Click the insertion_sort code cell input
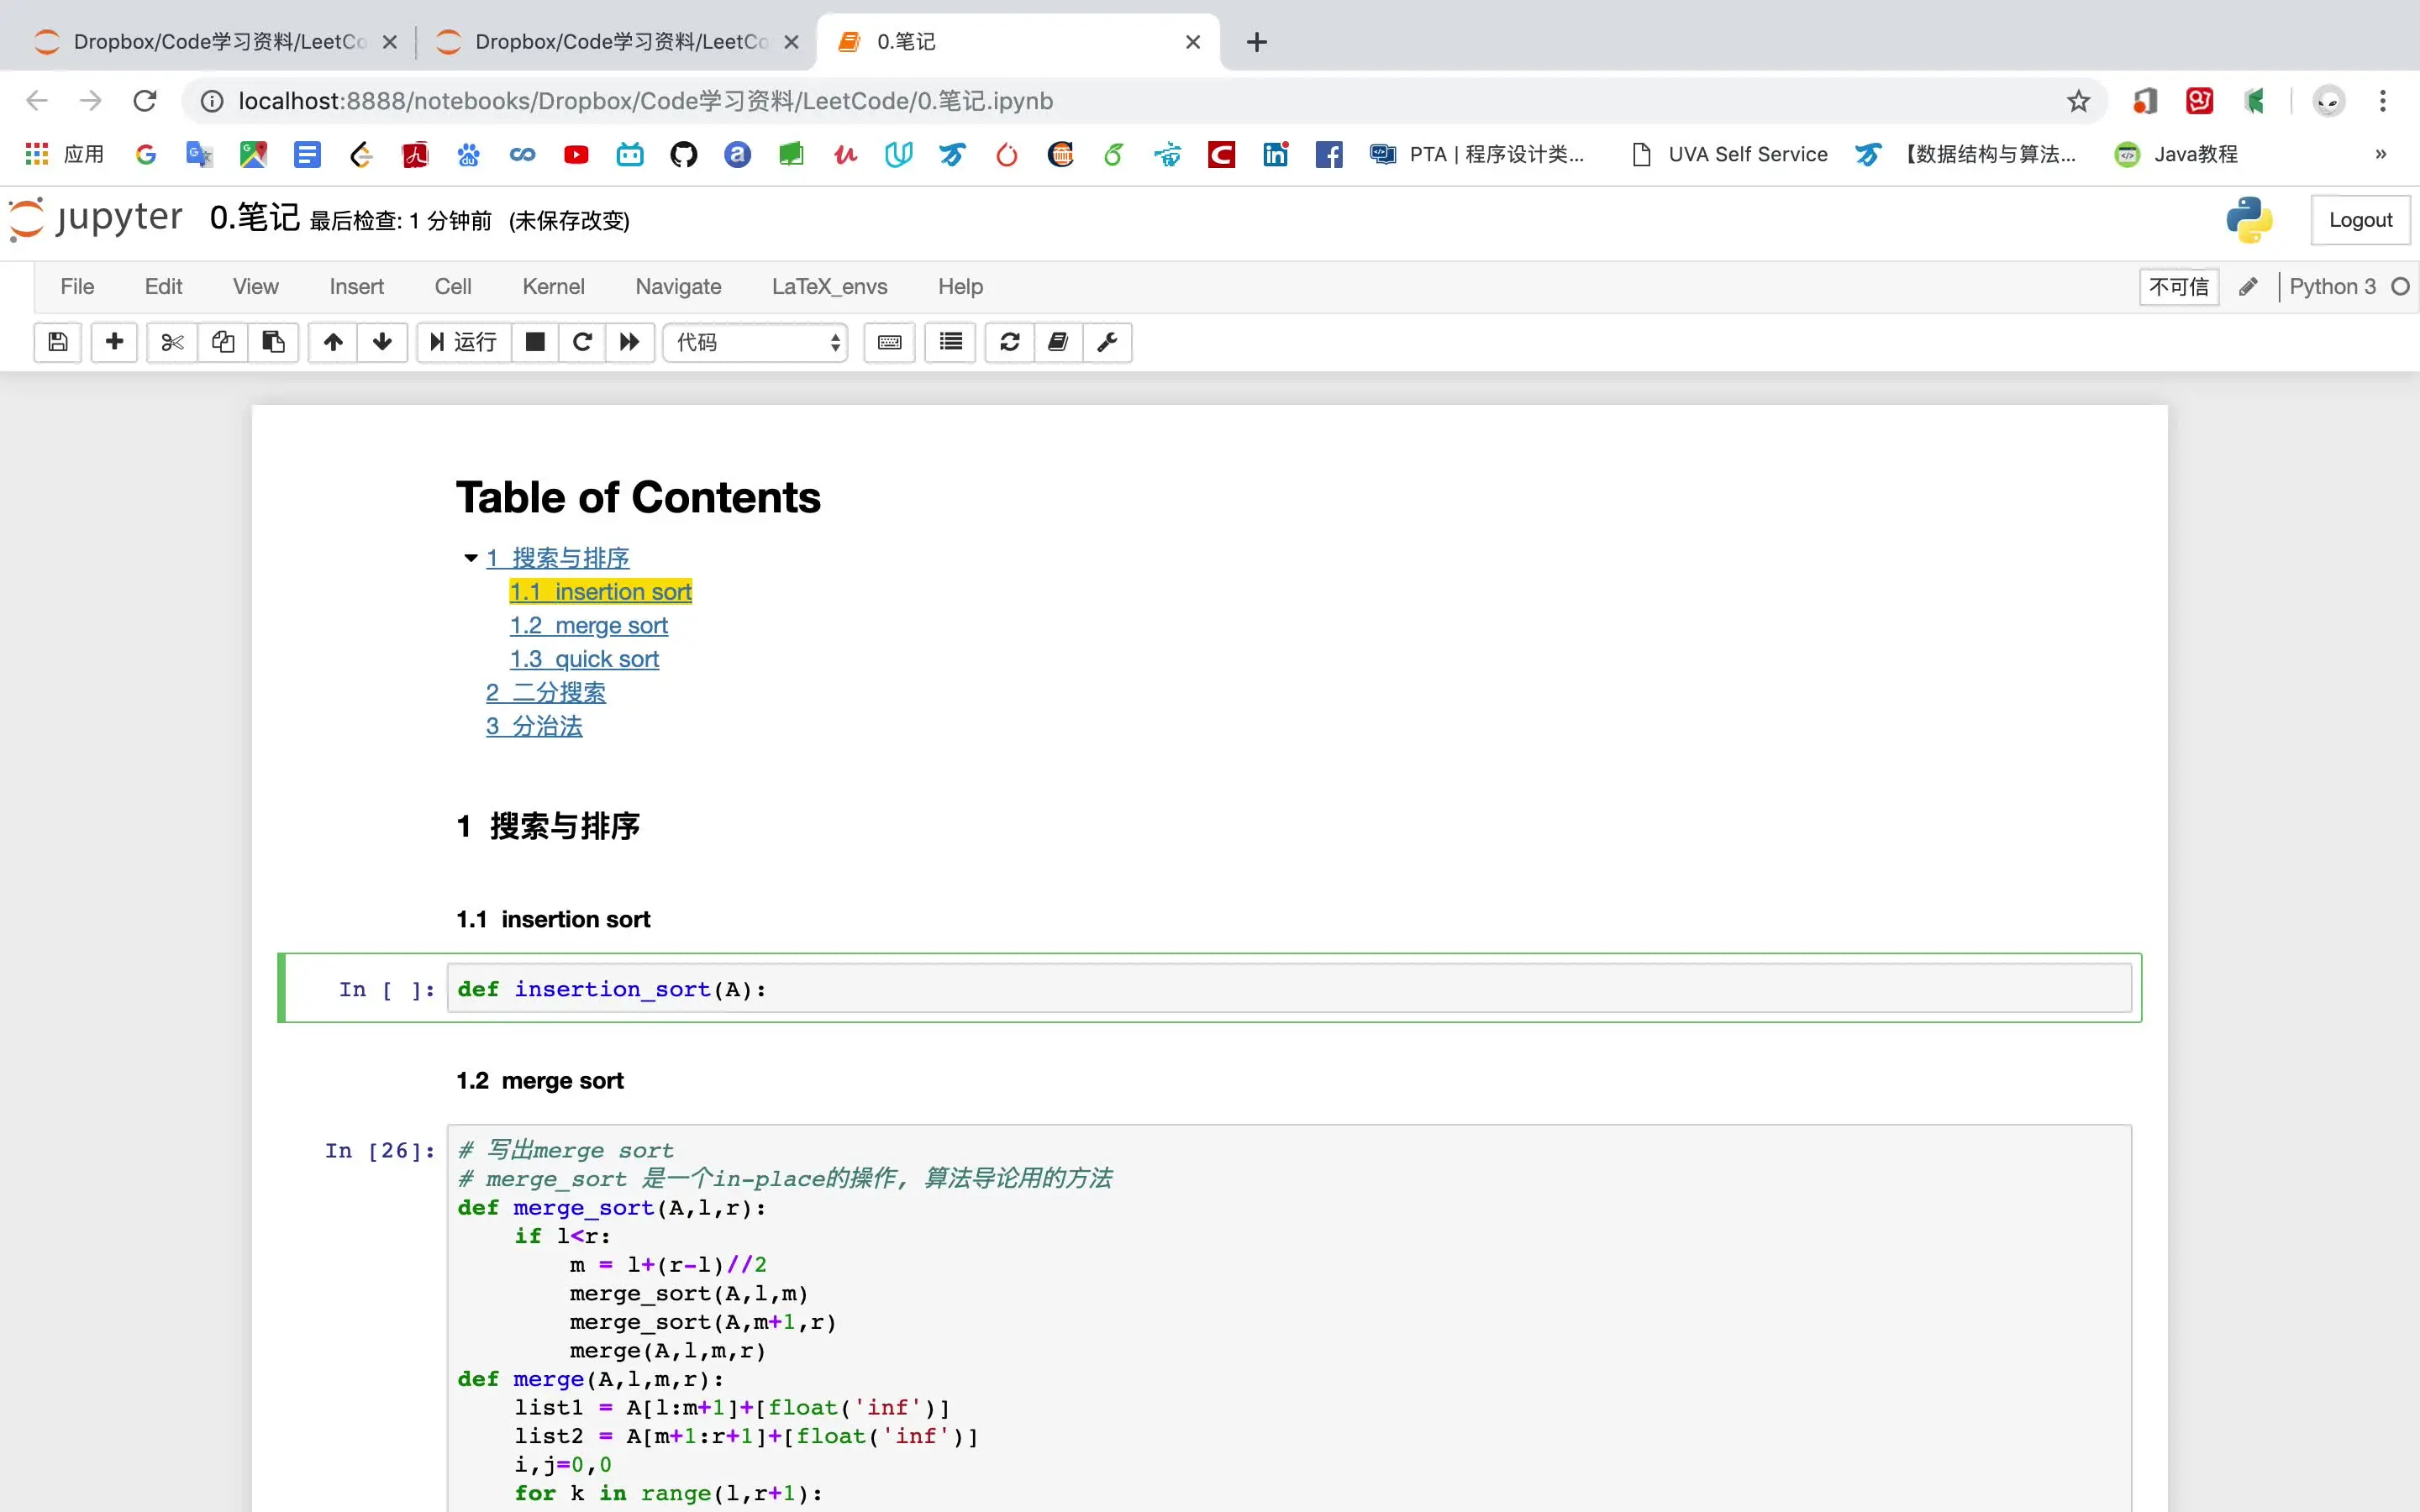This screenshot has width=2420, height=1512. [x=1288, y=989]
